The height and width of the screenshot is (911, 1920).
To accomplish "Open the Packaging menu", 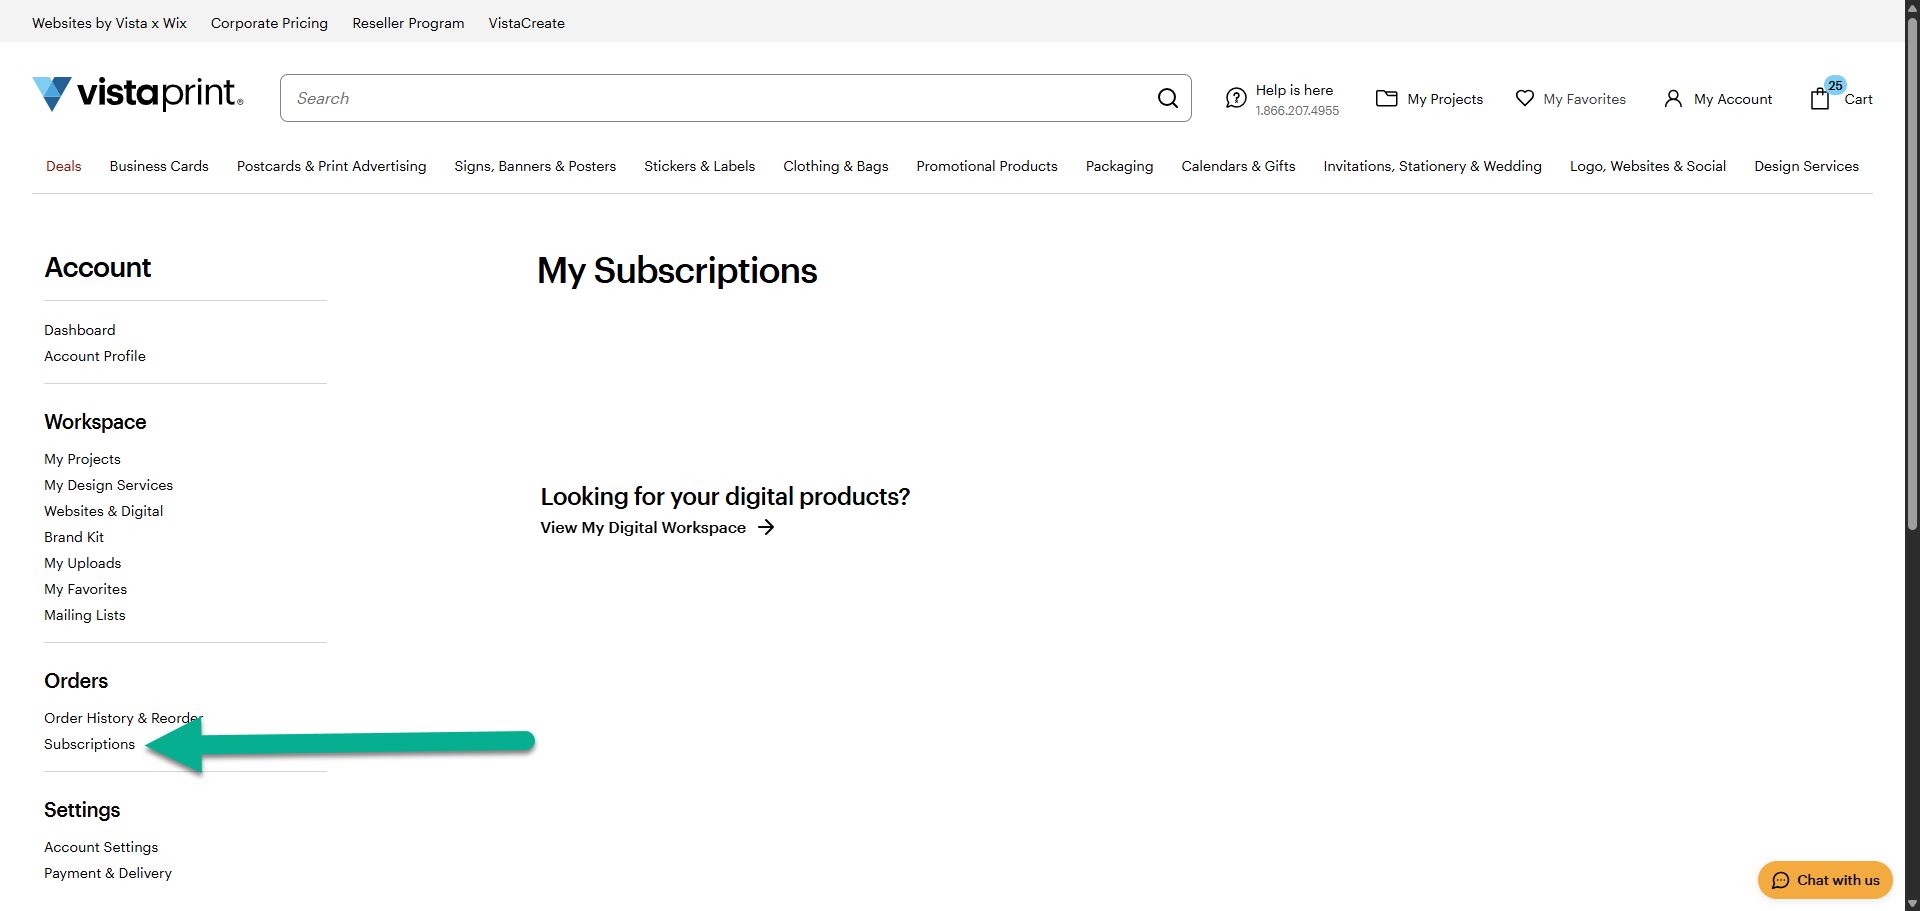I will pyautogui.click(x=1119, y=166).
